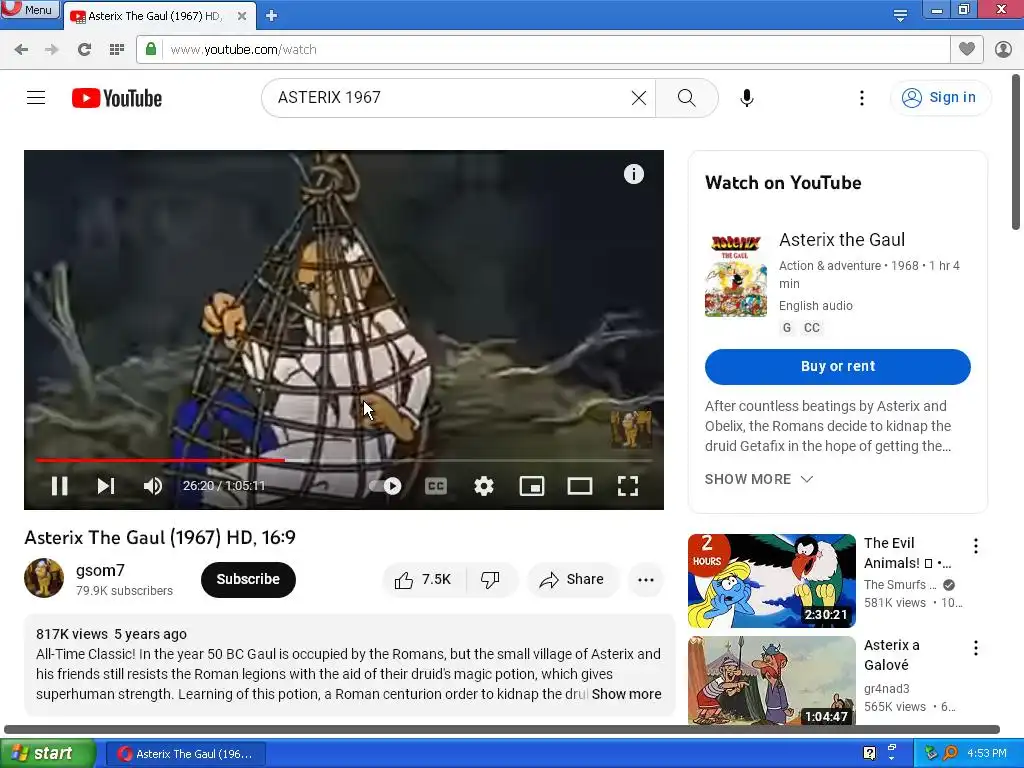Open options menu for The Evil Animals
This screenshot has height=768, width=1024.
976,546
